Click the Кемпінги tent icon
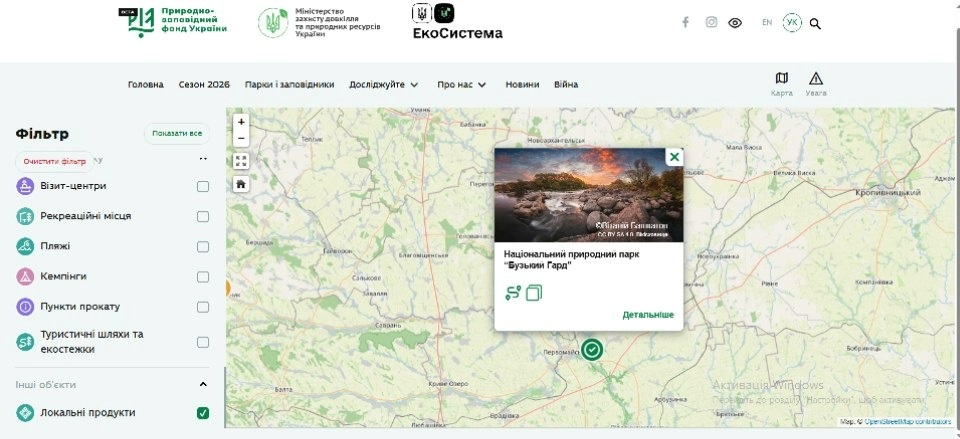 pyautogui.click(x=25, y=277)
